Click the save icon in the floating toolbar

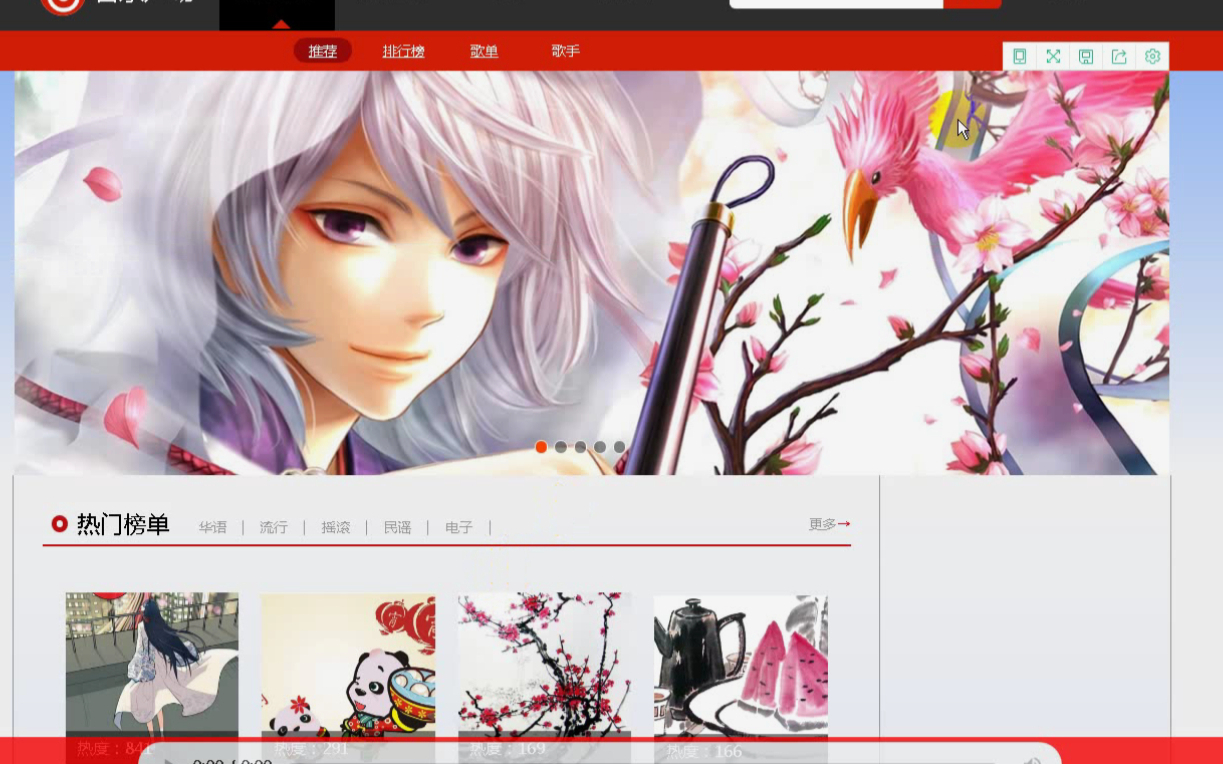point(1086,57)
